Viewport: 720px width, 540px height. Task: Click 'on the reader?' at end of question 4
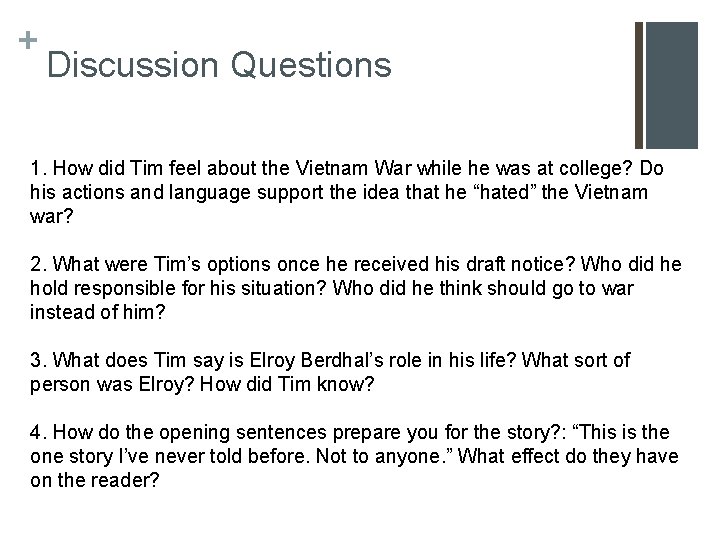(x=95, y=480)
